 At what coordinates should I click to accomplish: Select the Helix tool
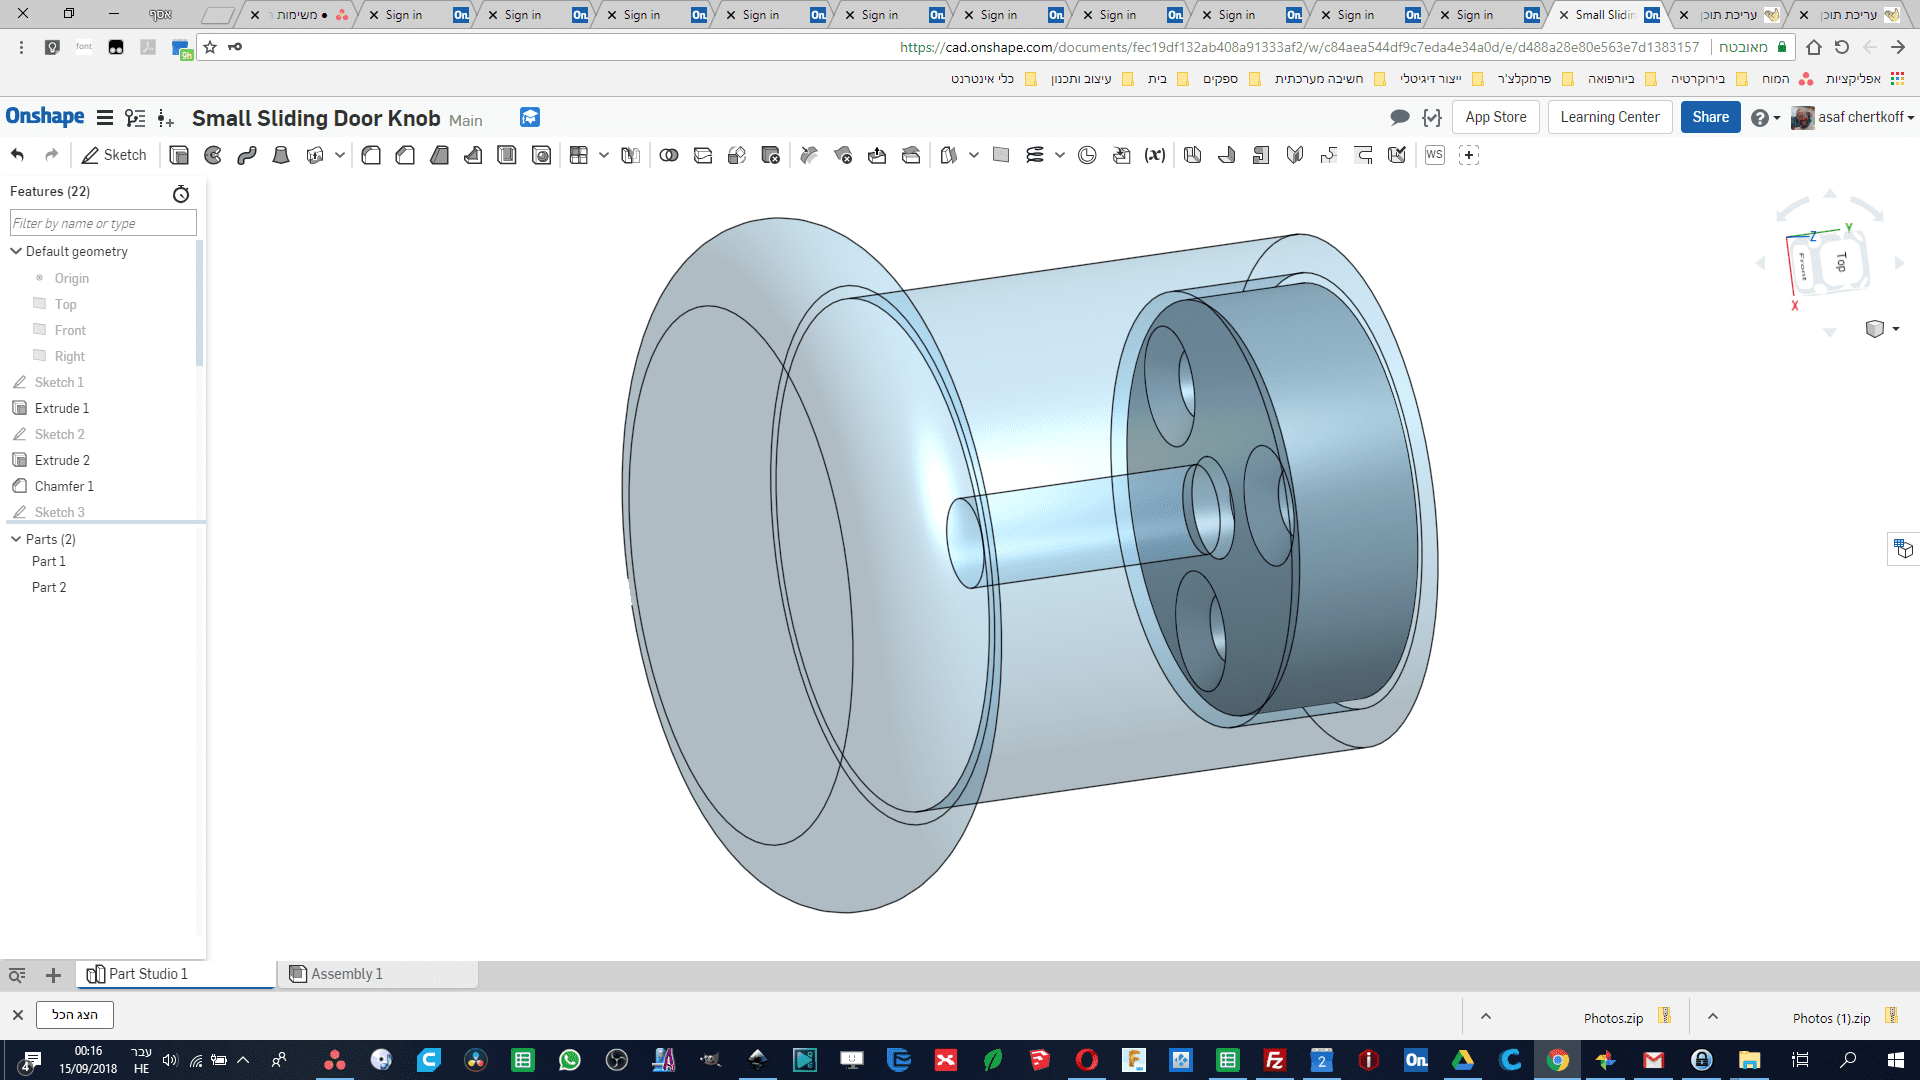1035,155
